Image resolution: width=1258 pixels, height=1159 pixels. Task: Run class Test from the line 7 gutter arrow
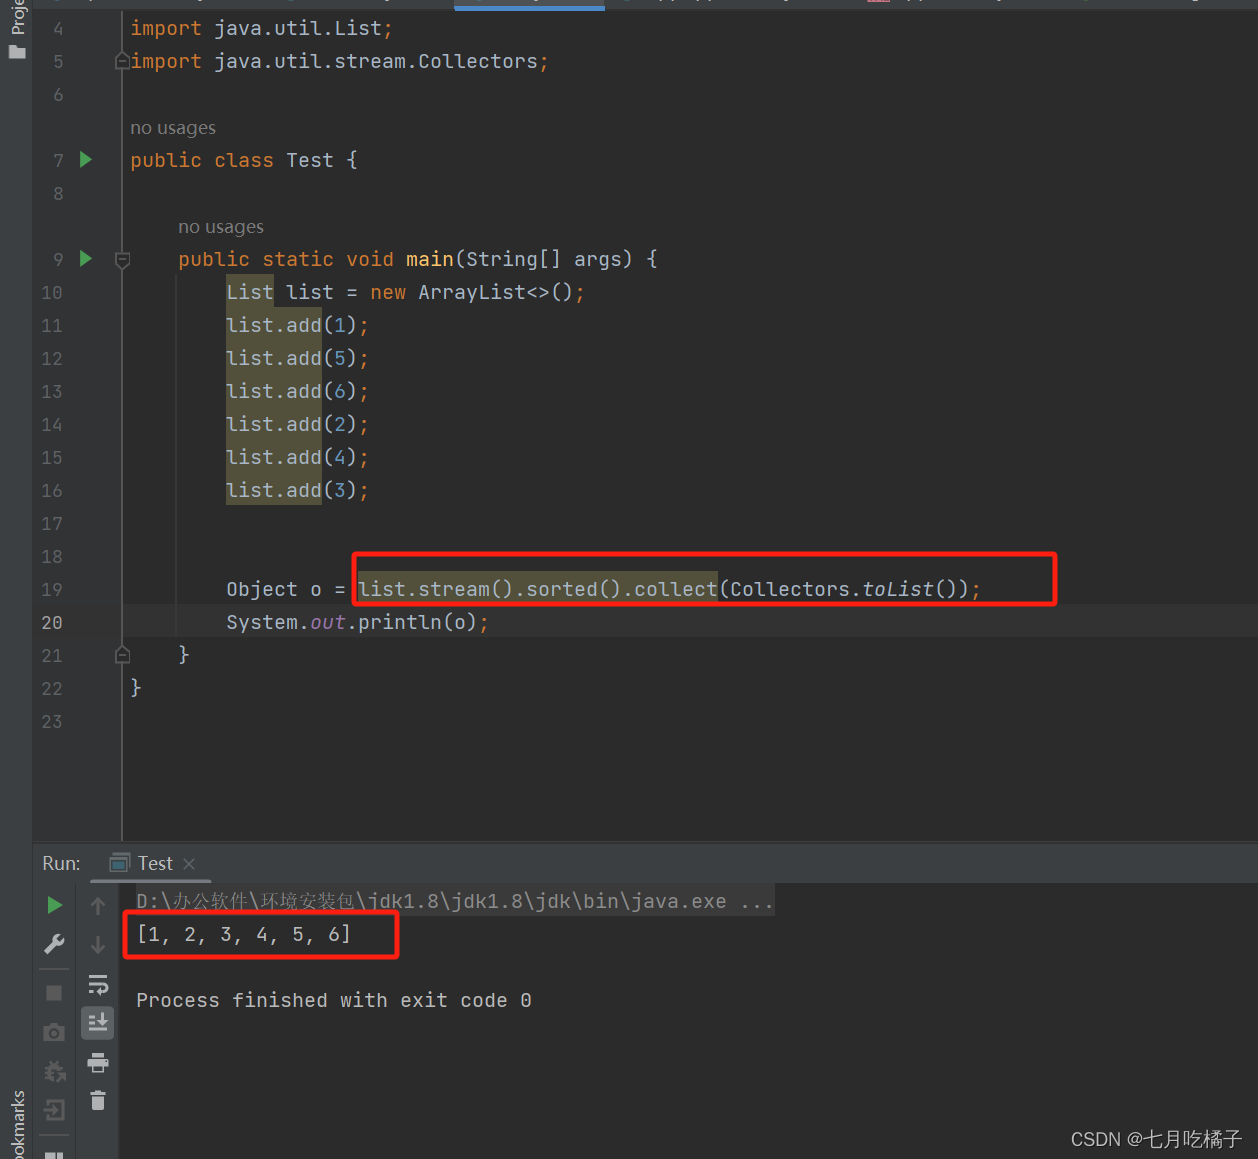pyautogui.click(x=86, y=159)
